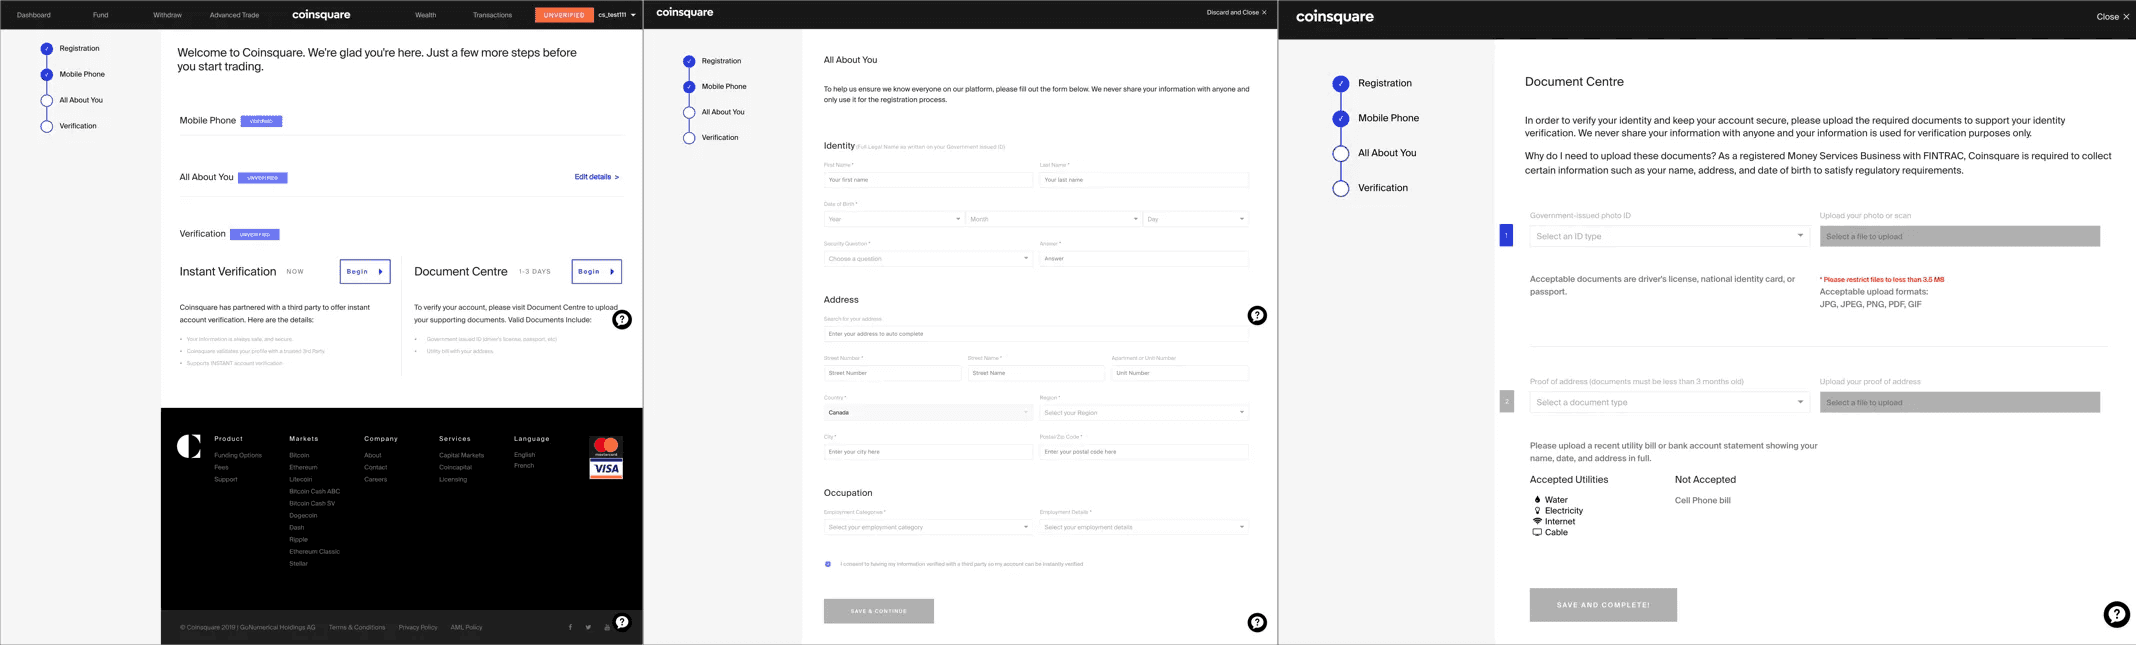Expand the Choose a question security dropdown

click(927, 259)
